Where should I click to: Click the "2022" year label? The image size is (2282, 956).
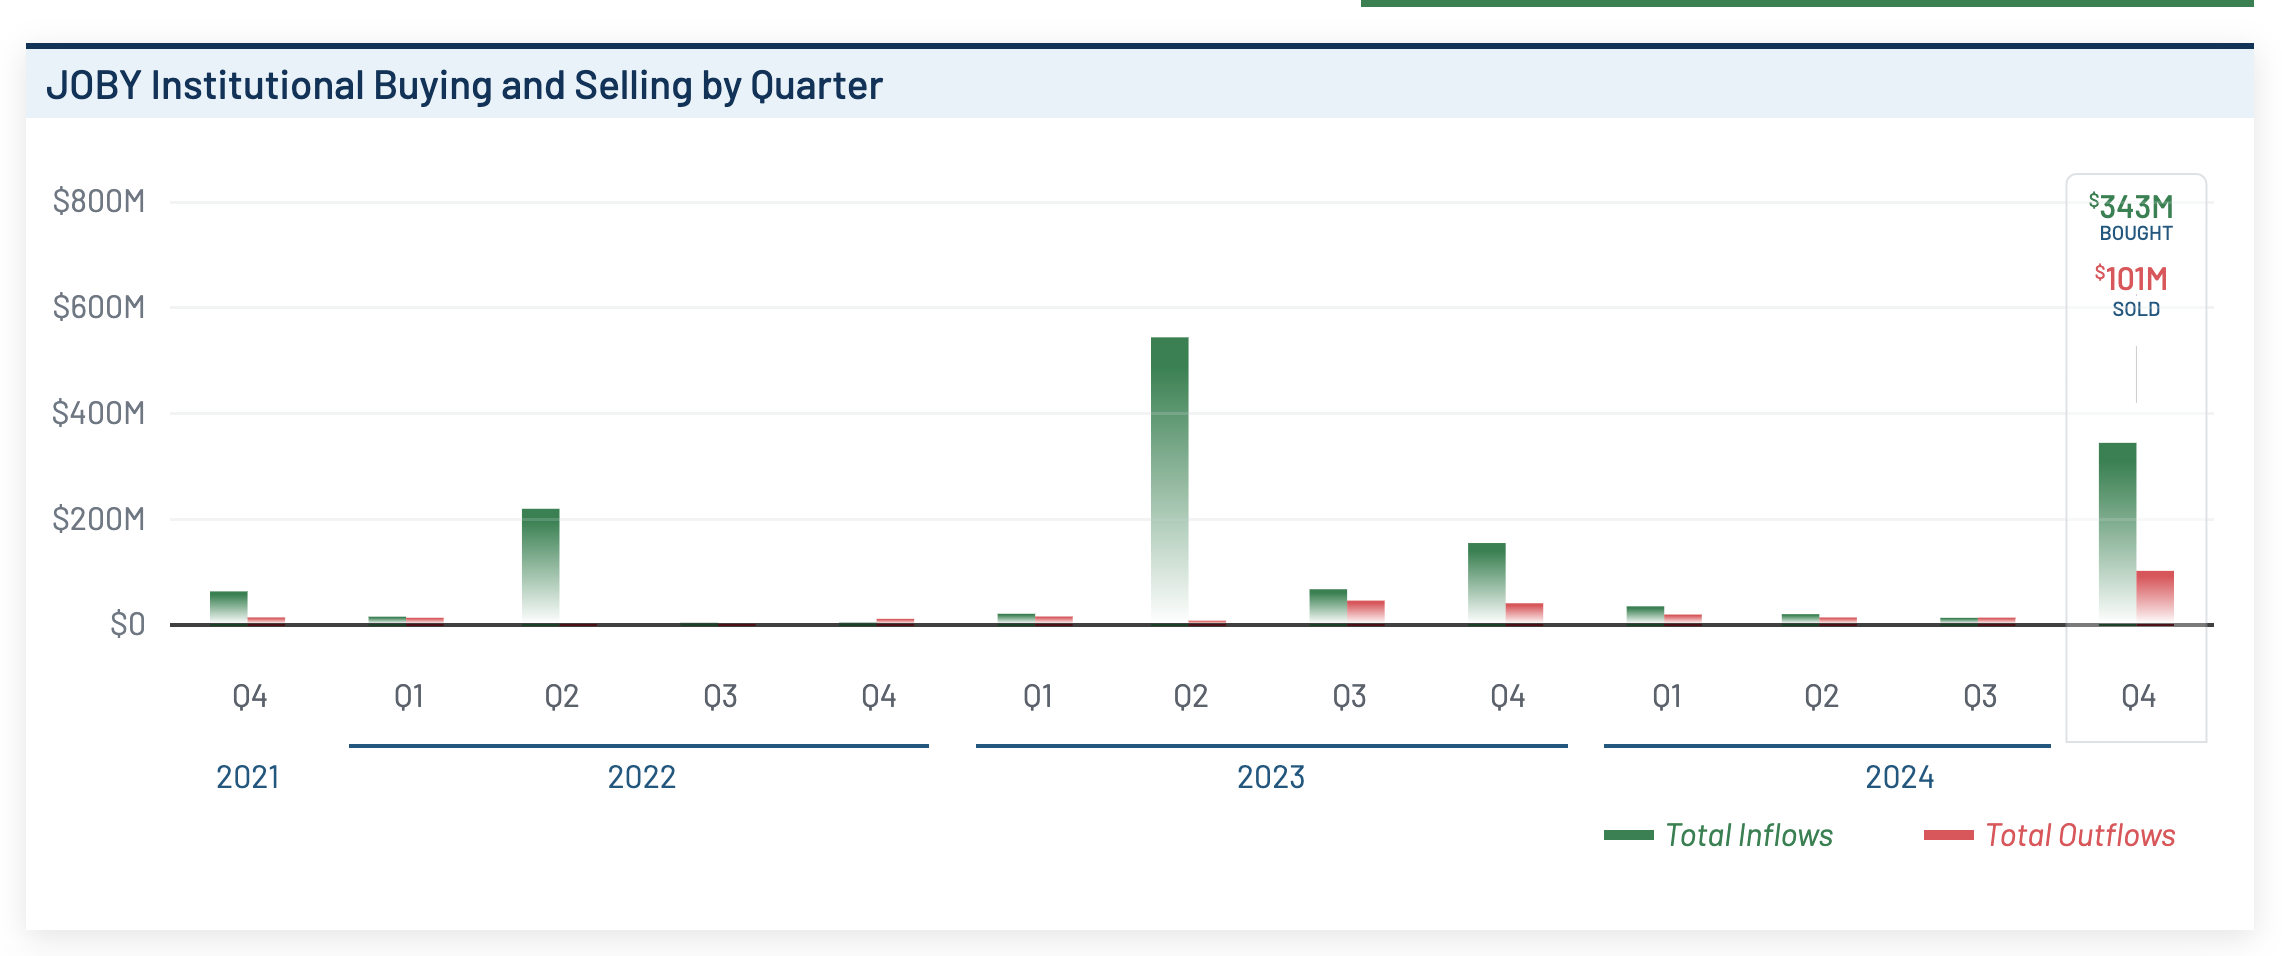point(642,777)
